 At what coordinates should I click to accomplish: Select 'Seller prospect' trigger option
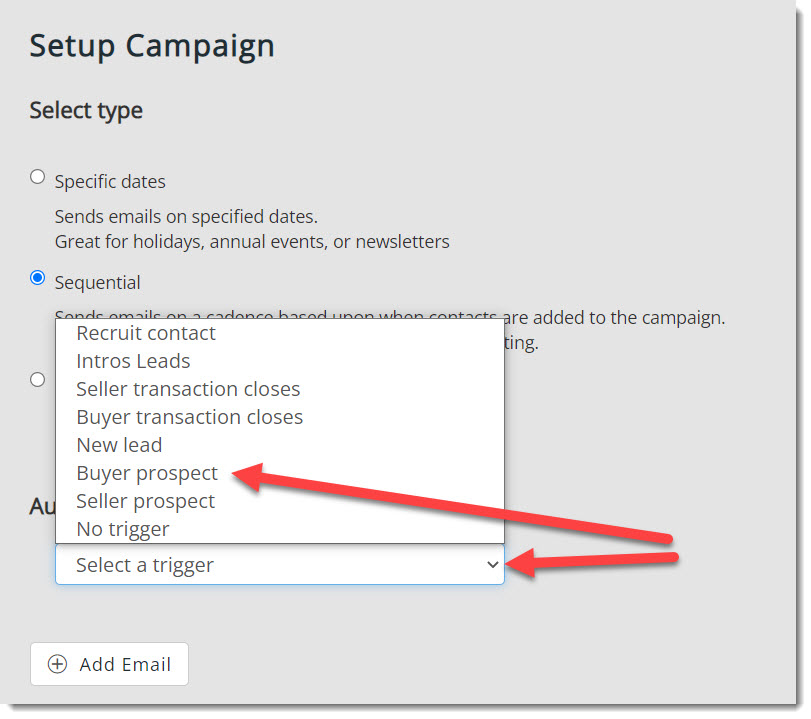coord(145,501)
